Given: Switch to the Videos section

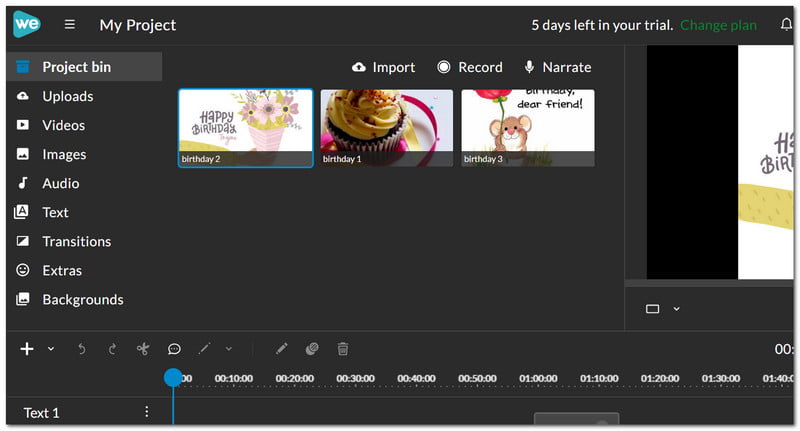Looking at the screenshot, I should click(64, 125).
